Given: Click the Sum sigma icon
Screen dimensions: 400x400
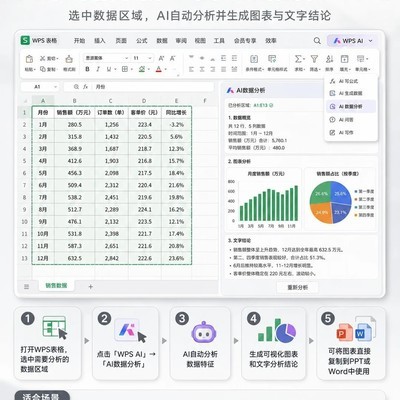Looking at the screenshot, I should 298,59.
